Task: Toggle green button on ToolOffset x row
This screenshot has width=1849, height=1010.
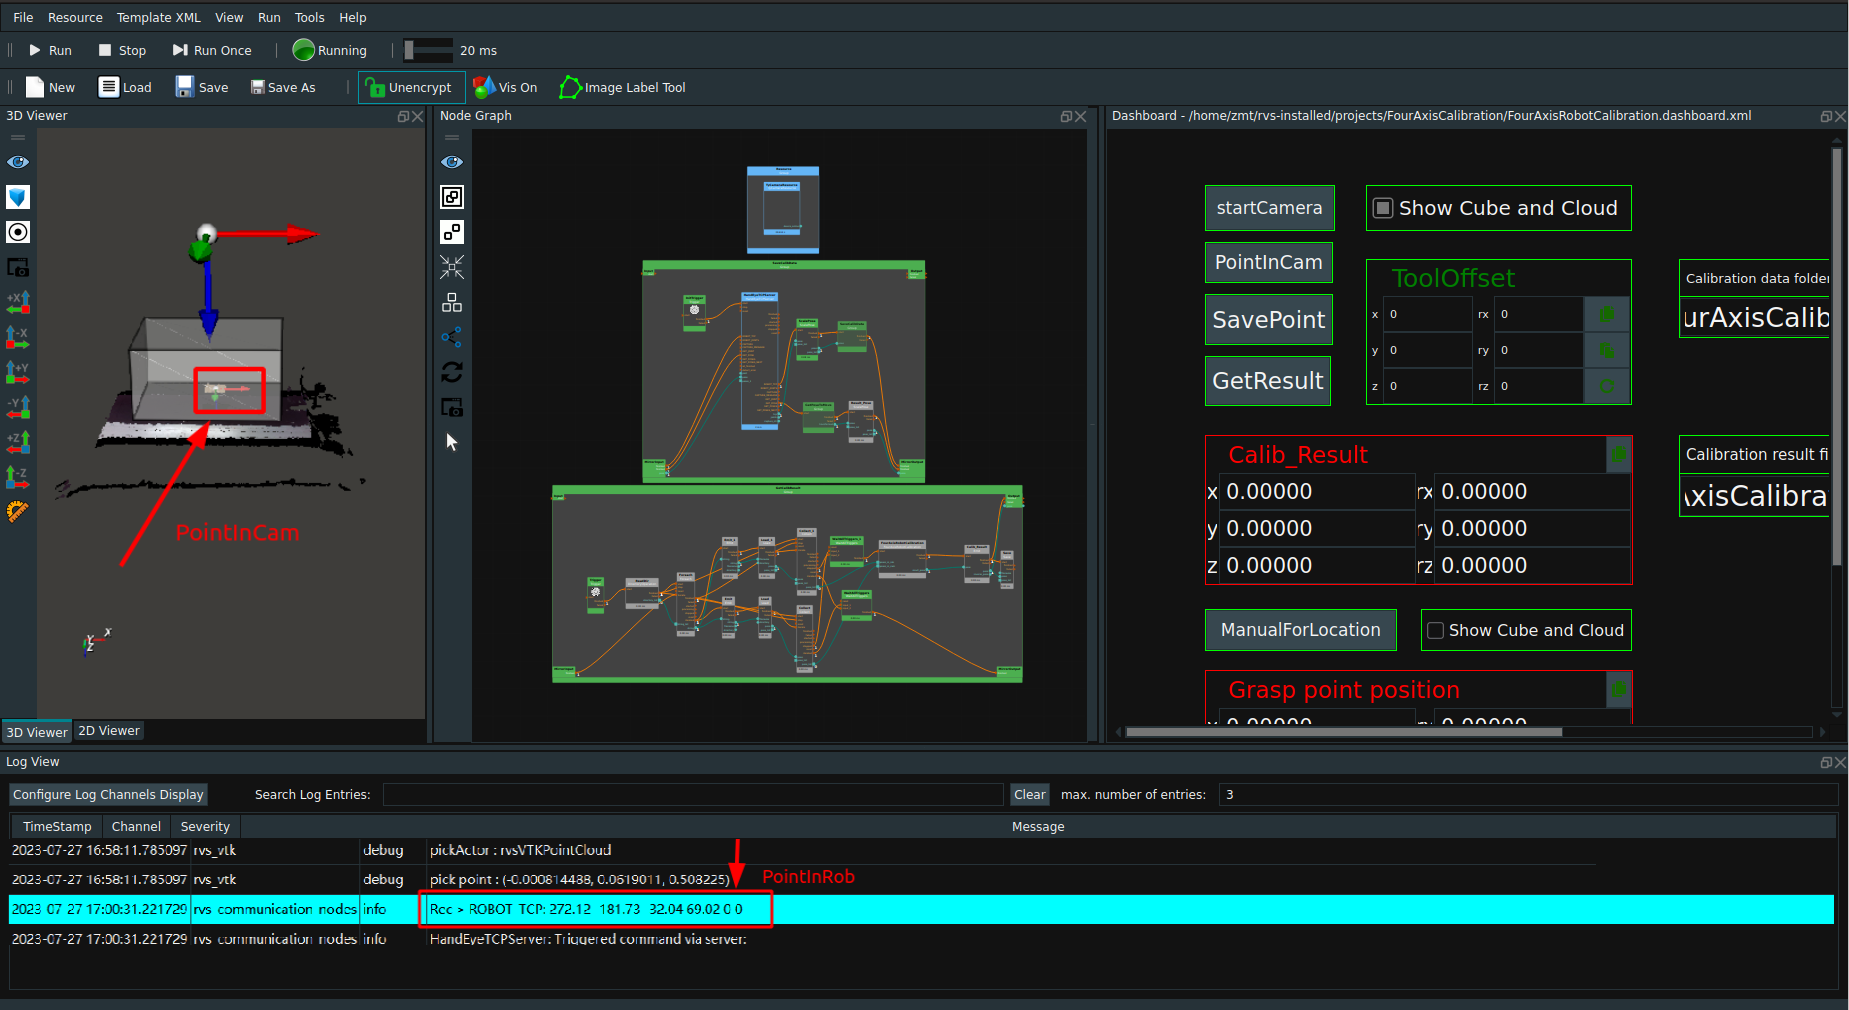Action: [x=1607, y=314]
